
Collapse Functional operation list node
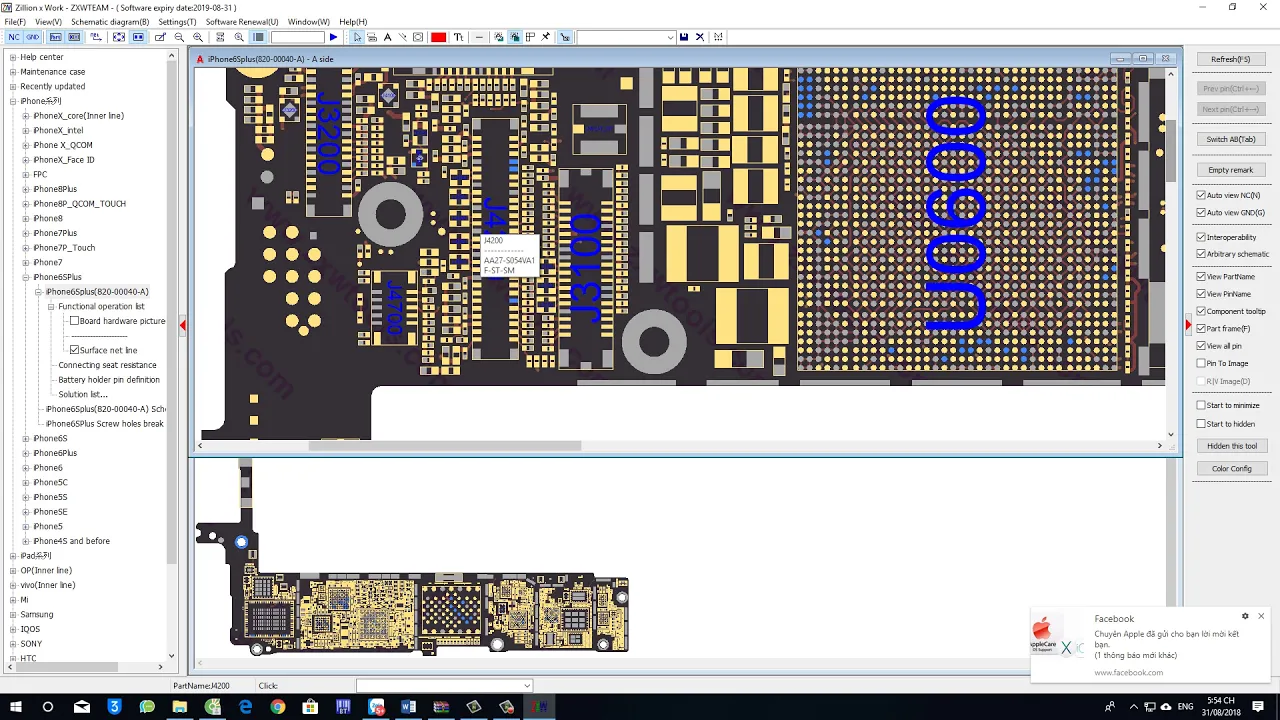click(x=51, y=306)
